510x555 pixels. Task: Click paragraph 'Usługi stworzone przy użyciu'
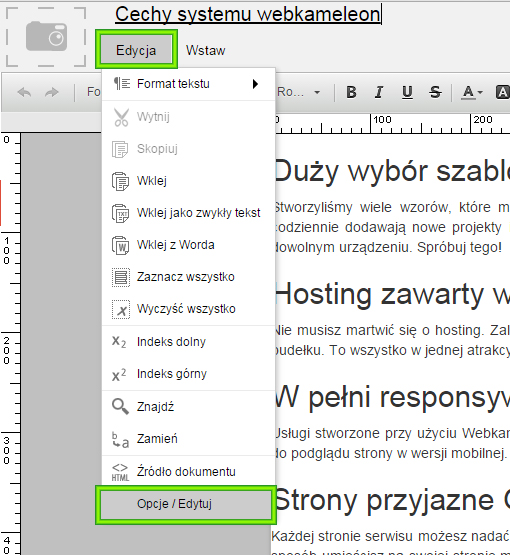[392, 443]
